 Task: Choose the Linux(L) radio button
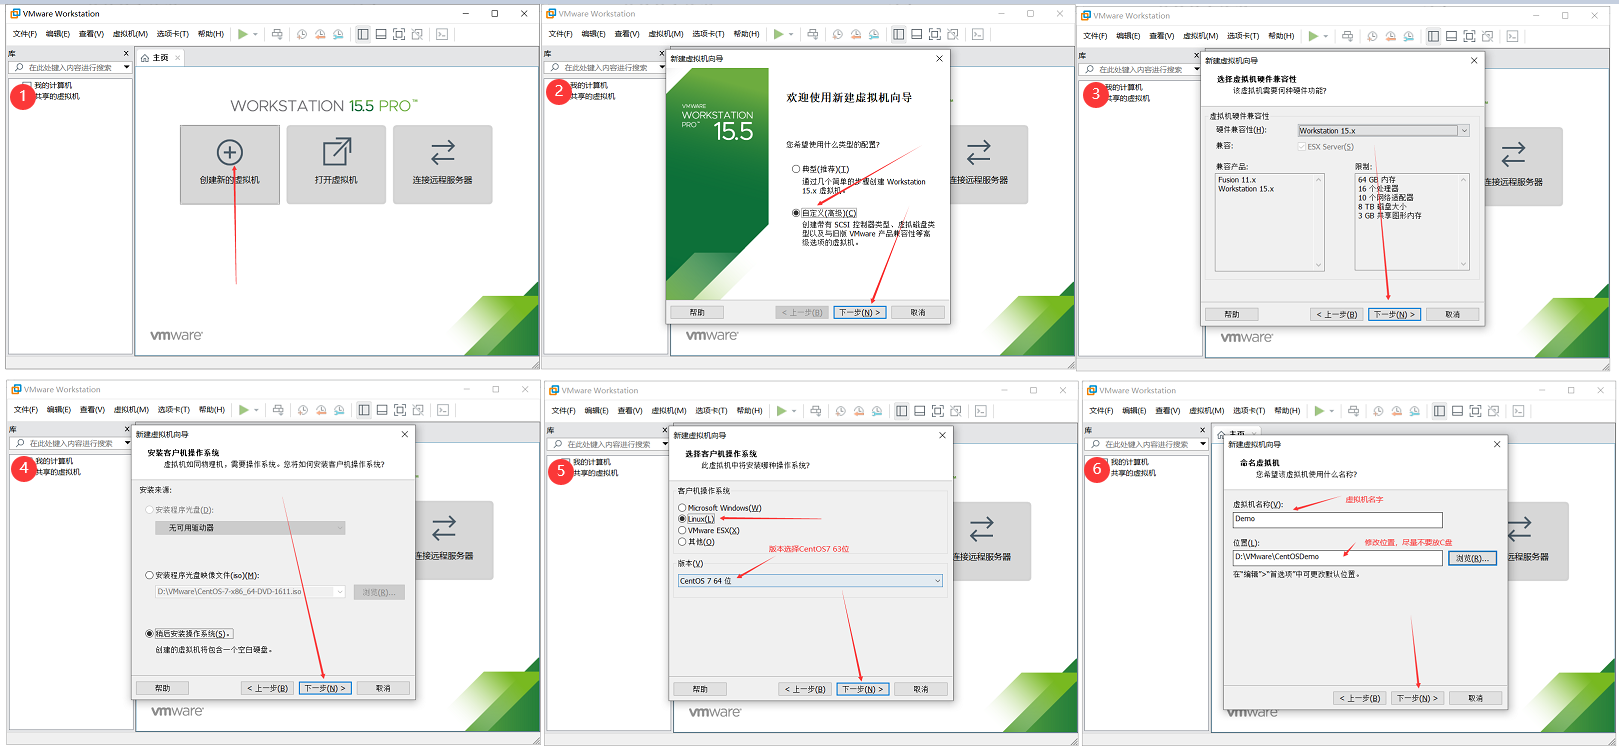click(682, 519)
